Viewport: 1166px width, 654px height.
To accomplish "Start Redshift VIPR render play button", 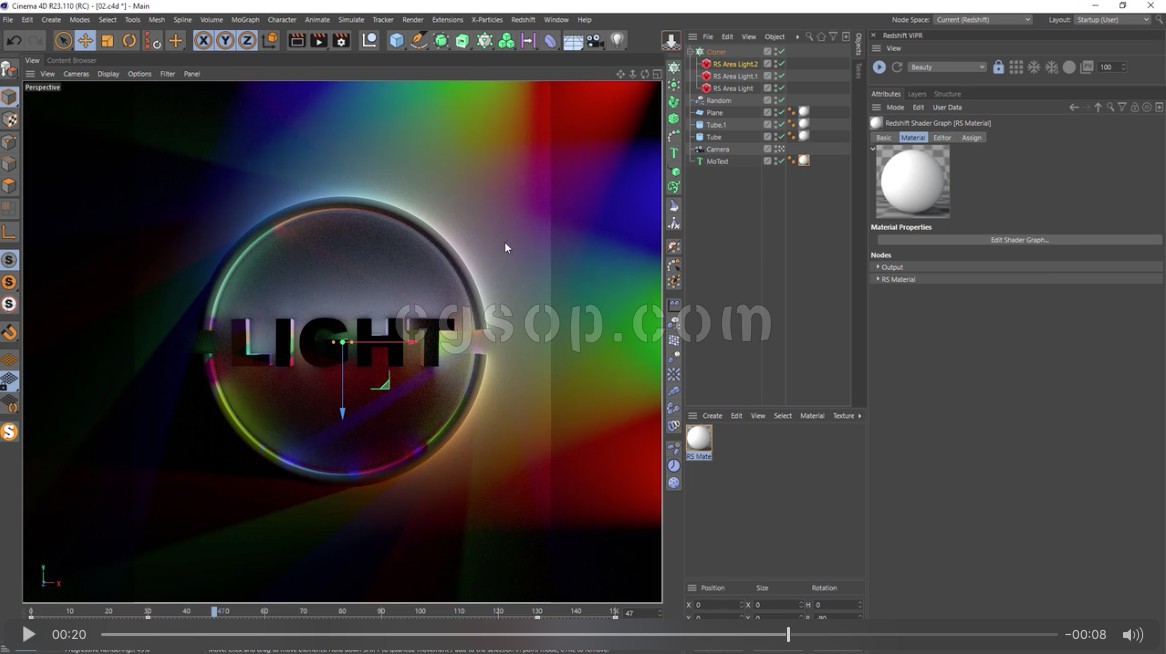I will click(879, 67).
